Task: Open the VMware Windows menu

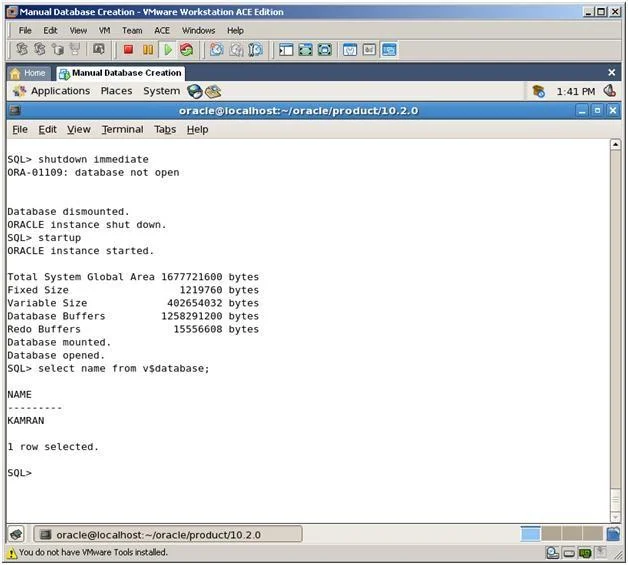Action: point(198,30)
